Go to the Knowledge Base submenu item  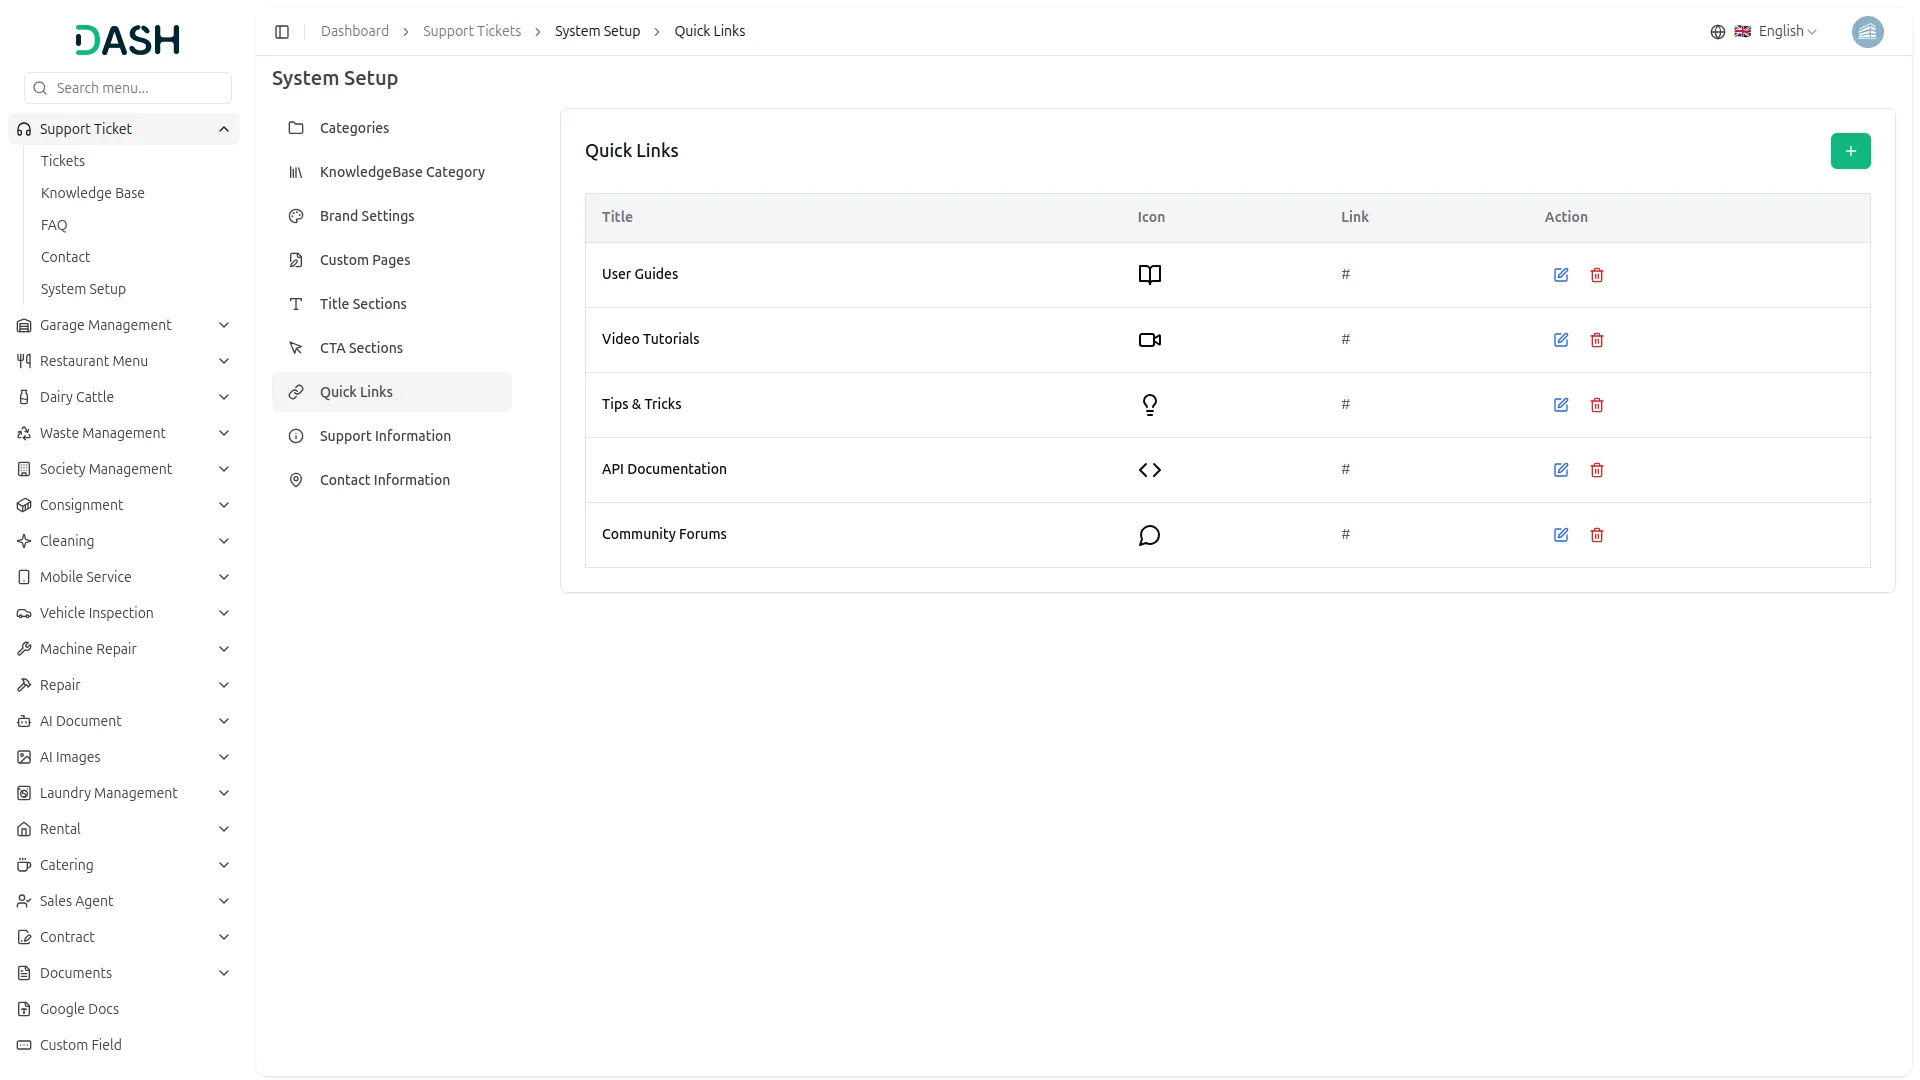[92, 193]
